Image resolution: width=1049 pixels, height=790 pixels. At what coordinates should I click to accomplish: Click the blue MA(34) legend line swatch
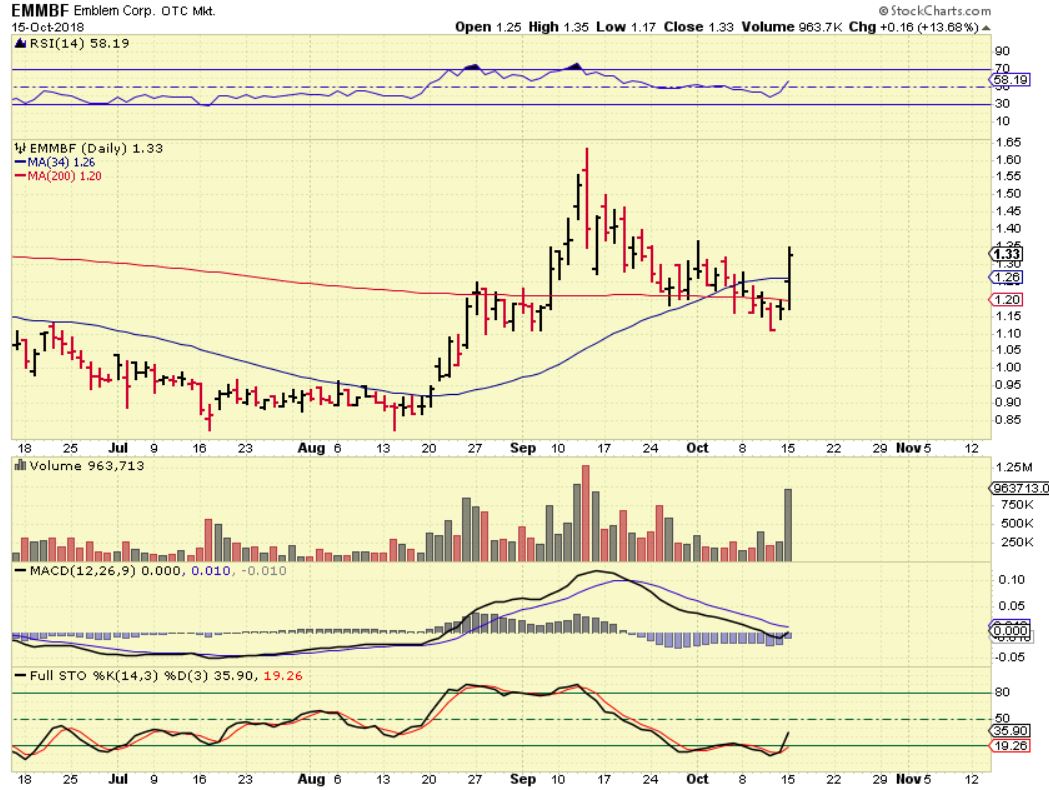pos(20,163)
